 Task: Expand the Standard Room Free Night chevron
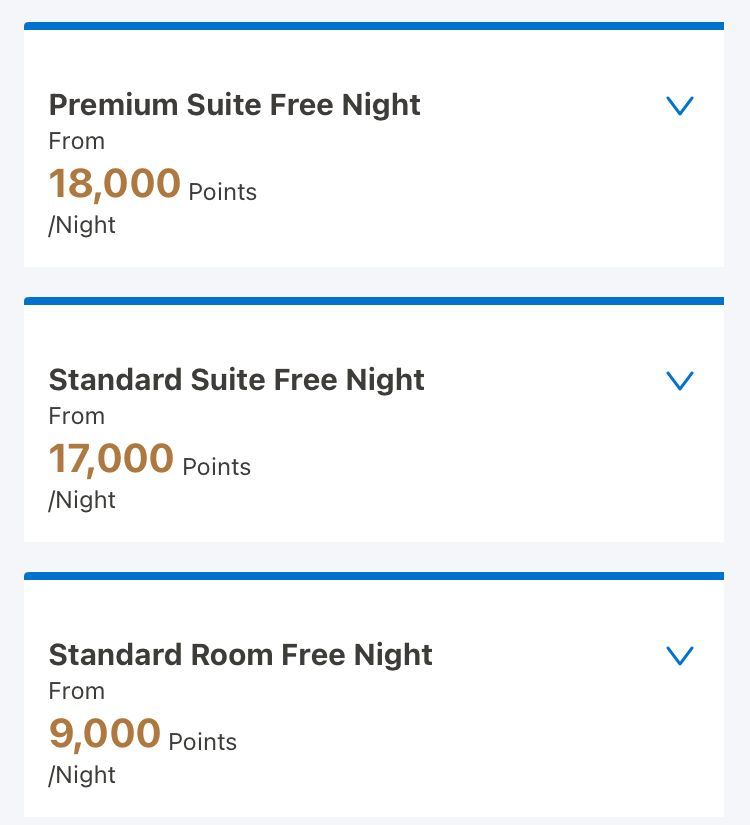coord(679,656)
